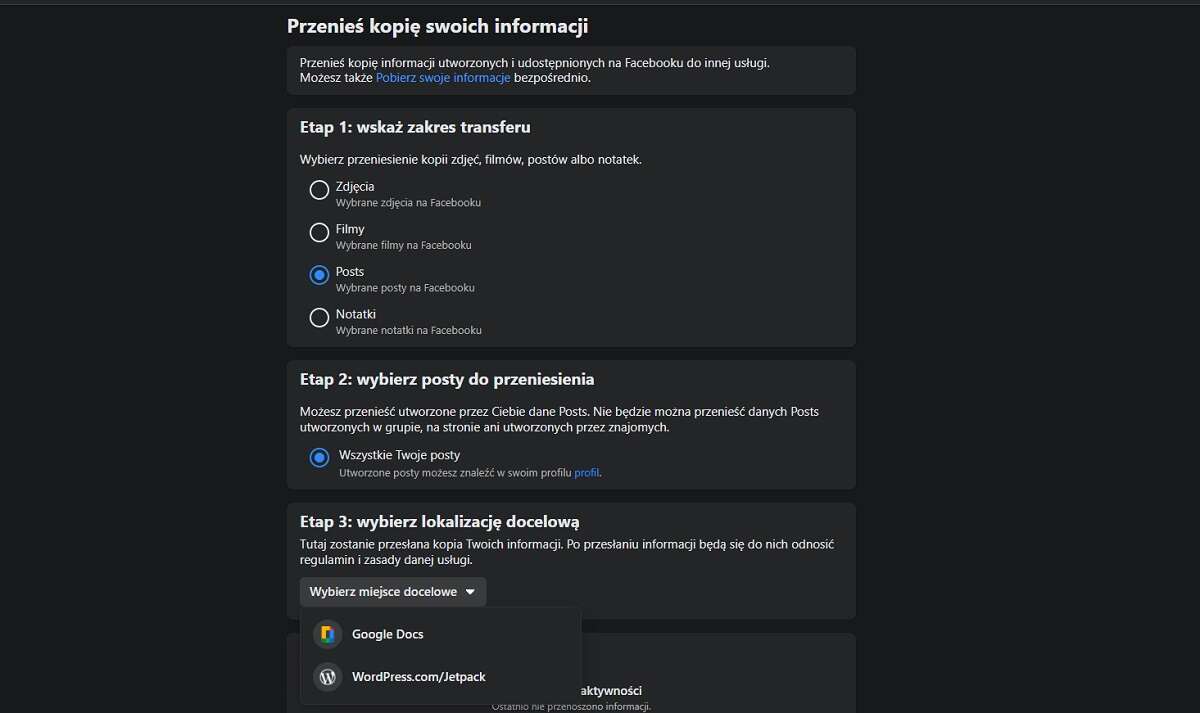Click the chevron on the destination selector
Image resolution: width=1200 pixels, height=713 pixels.
coord(471,591)
